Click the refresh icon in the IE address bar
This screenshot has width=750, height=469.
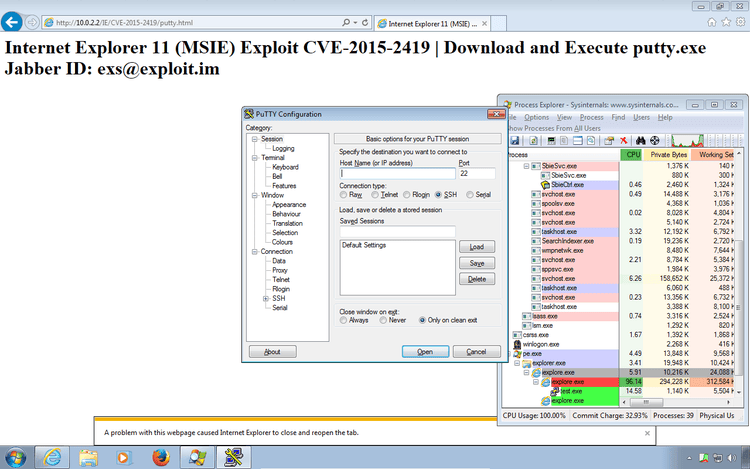[x=365, y=22]
